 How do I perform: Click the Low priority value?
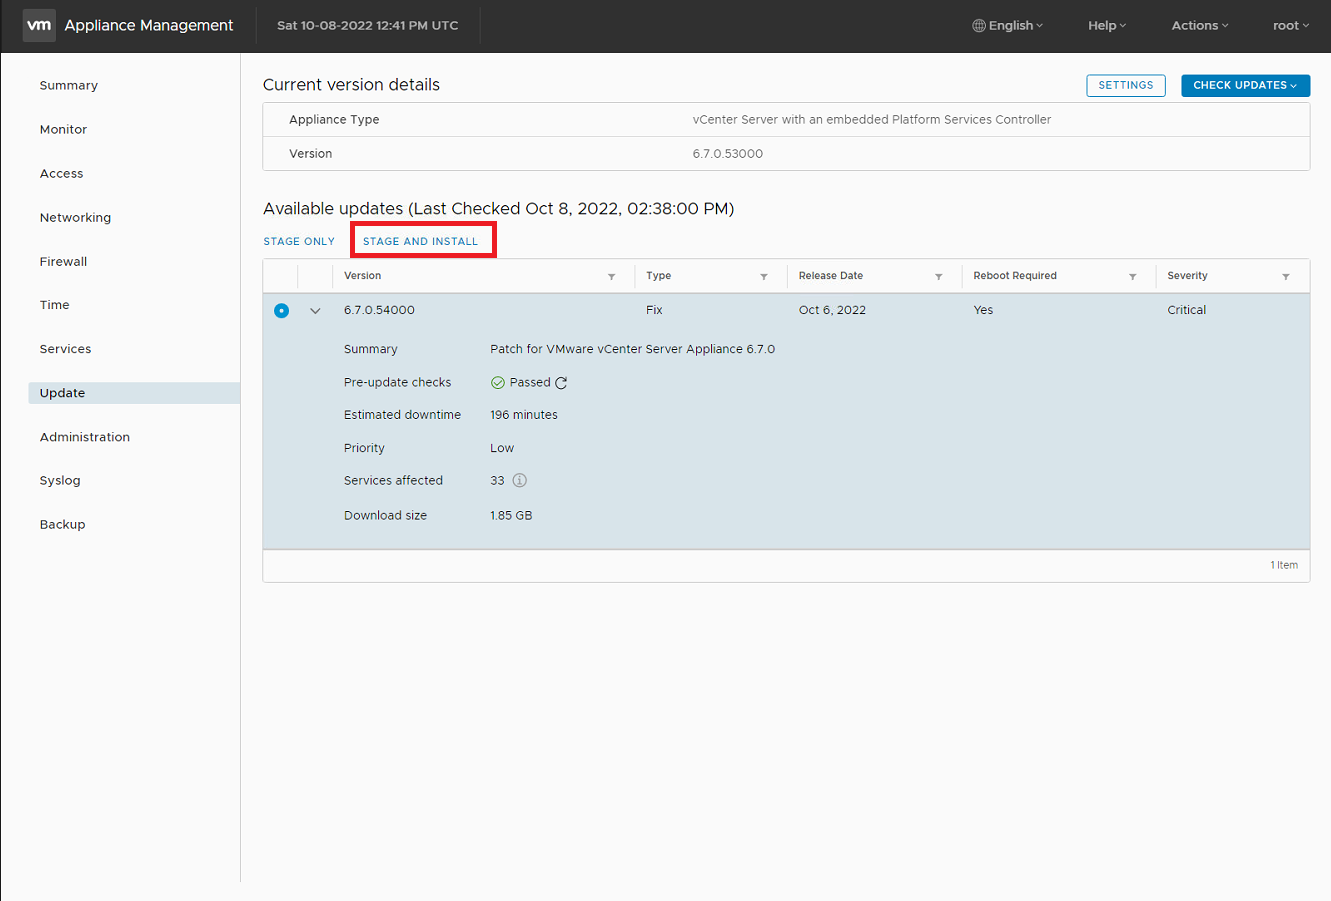tap(502, 449)
